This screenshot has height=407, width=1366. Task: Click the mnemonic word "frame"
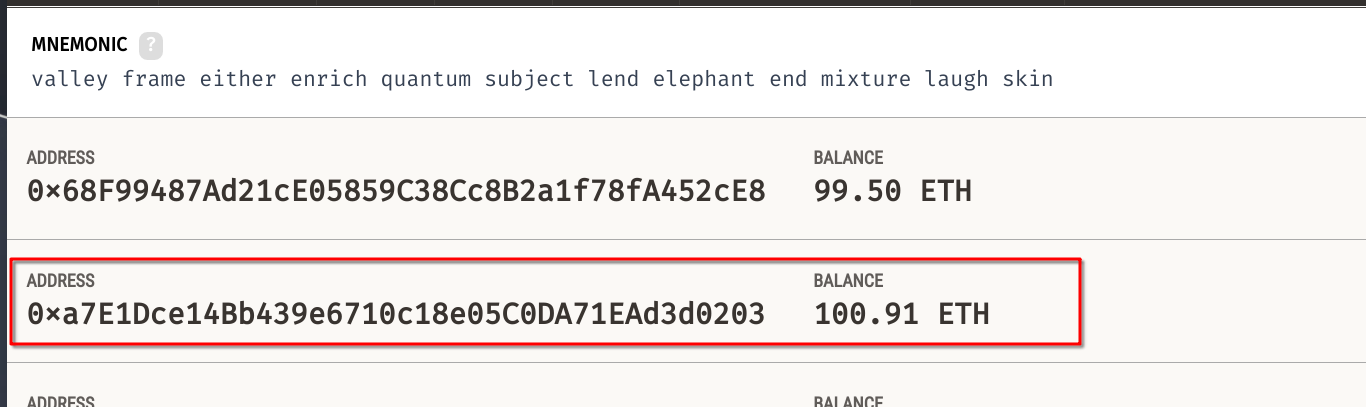coord(154,79)
